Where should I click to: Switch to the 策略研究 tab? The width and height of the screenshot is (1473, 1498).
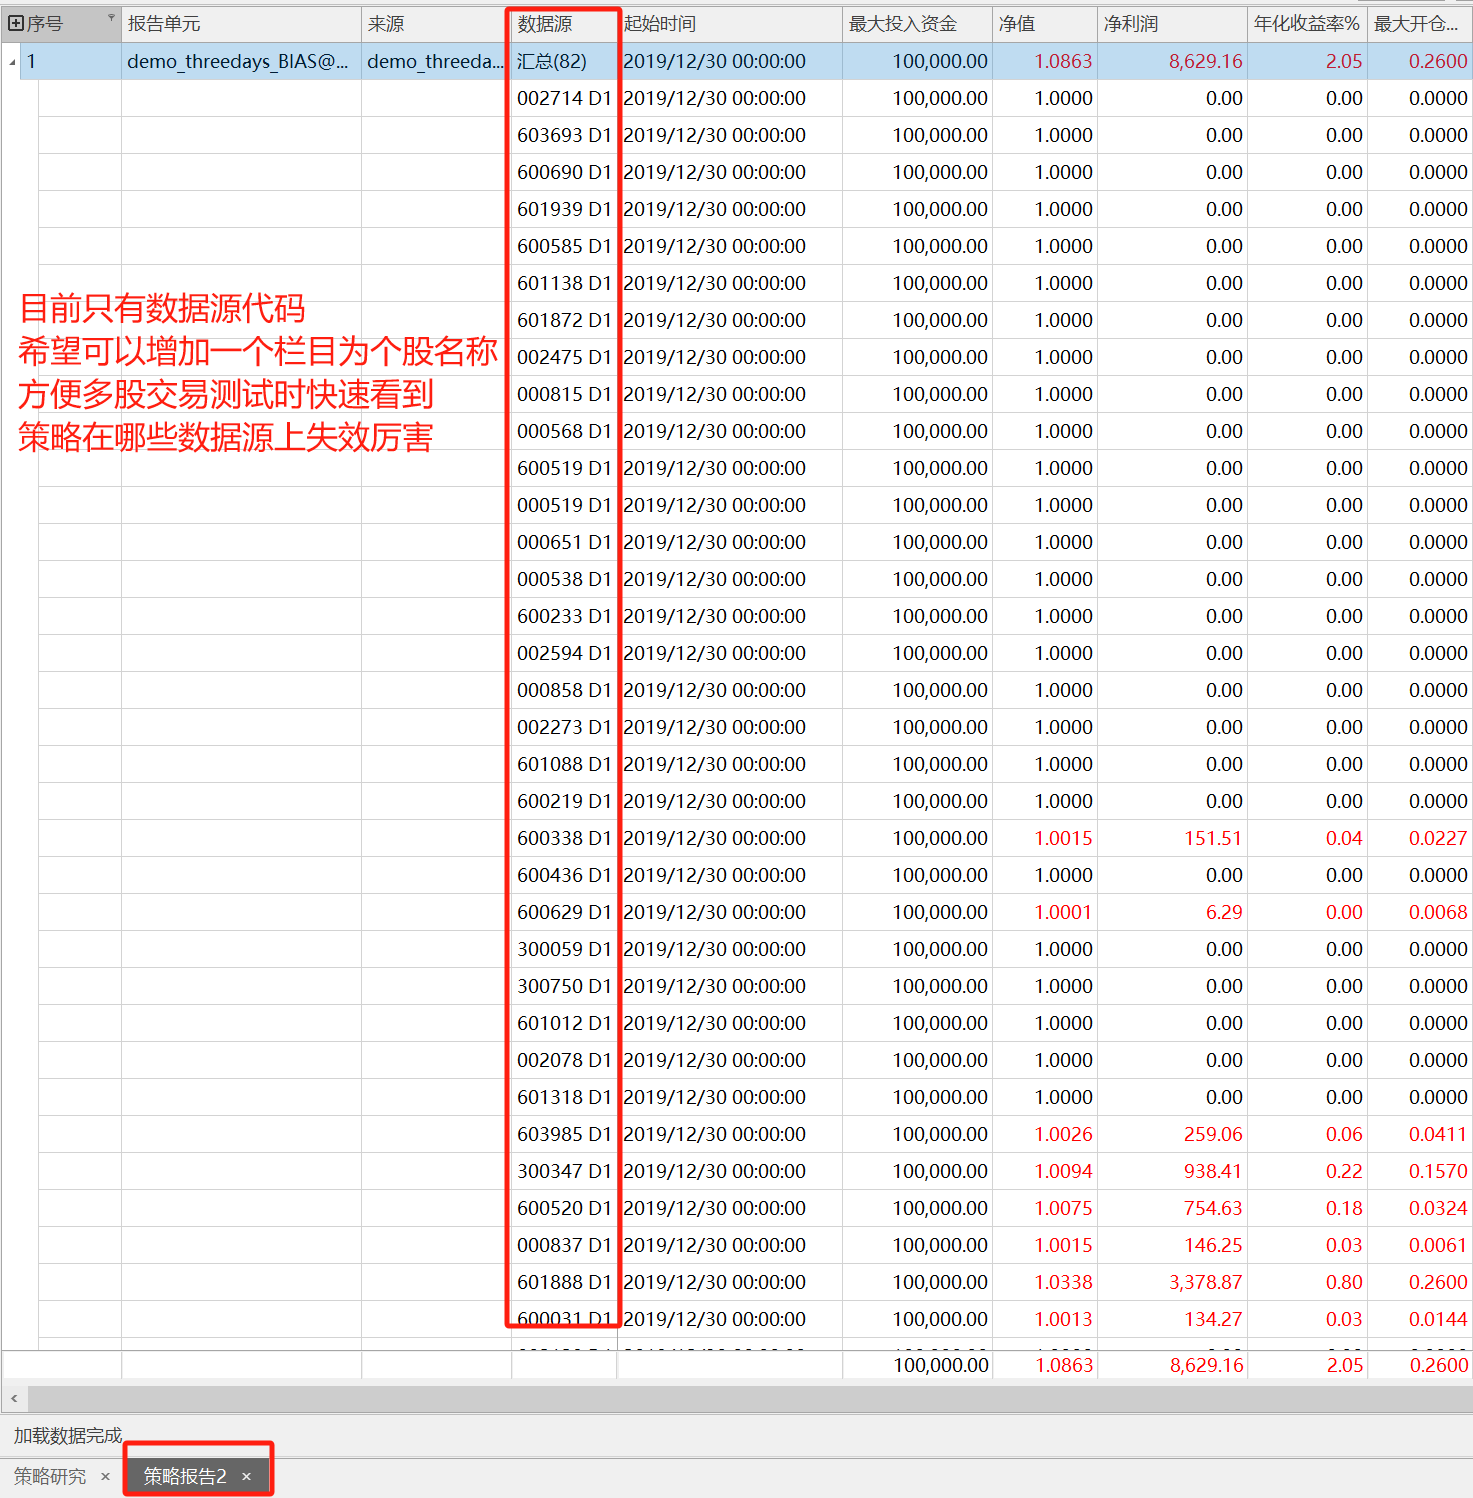point(50,1476)
